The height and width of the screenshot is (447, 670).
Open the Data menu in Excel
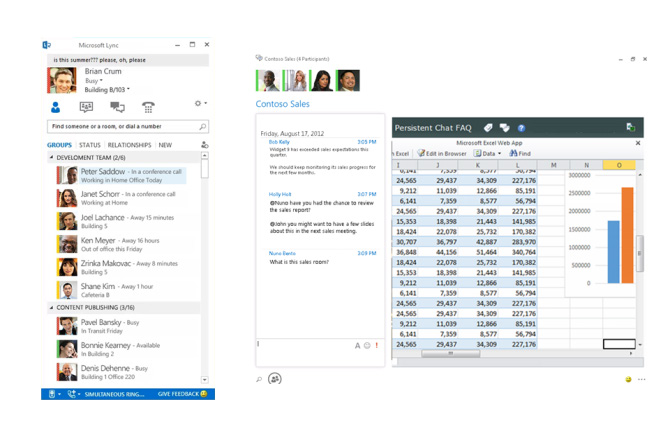488,153
